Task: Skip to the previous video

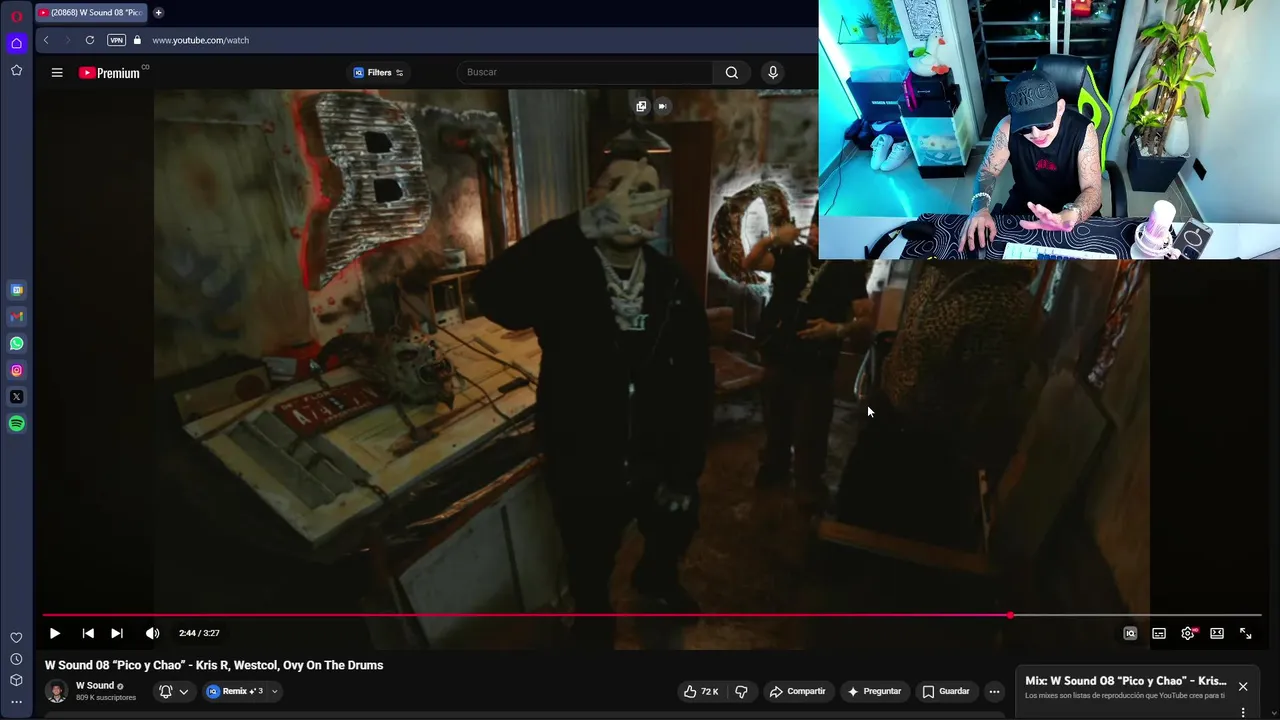Action: click(88, 633)
